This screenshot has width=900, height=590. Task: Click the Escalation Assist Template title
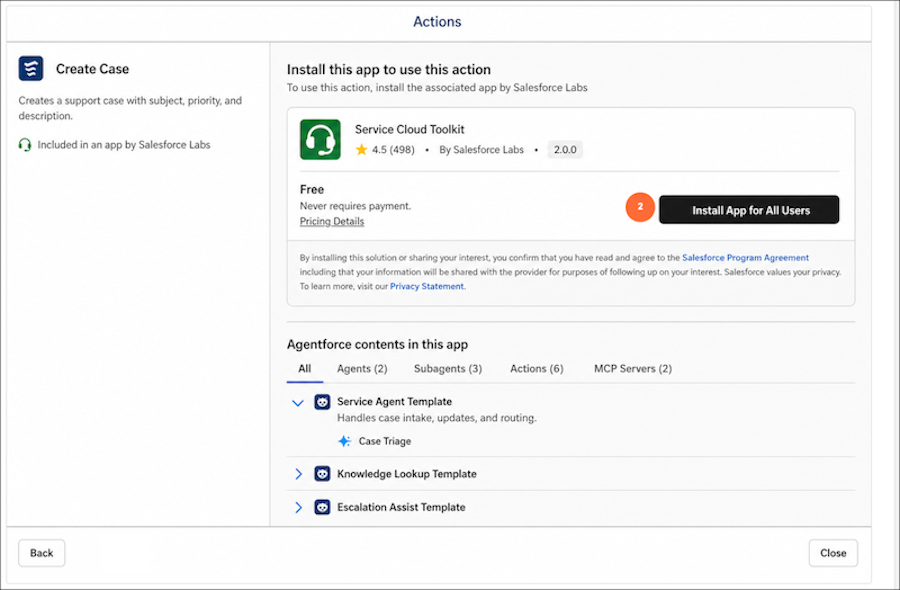tap(401, 507)
